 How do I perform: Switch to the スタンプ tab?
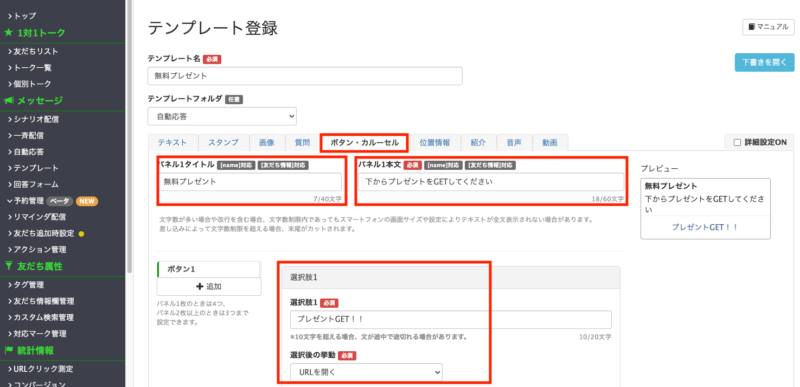tap(223, 143)
